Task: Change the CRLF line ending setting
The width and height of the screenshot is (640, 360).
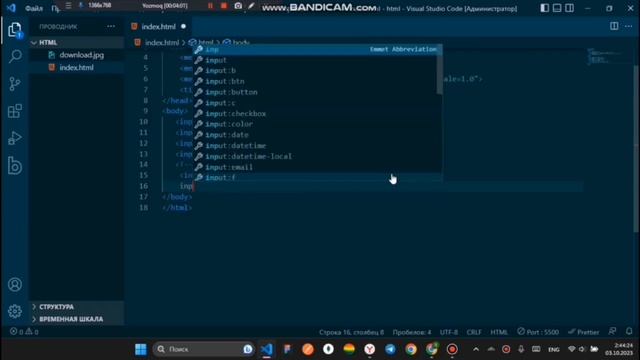Action: (474, 332)
